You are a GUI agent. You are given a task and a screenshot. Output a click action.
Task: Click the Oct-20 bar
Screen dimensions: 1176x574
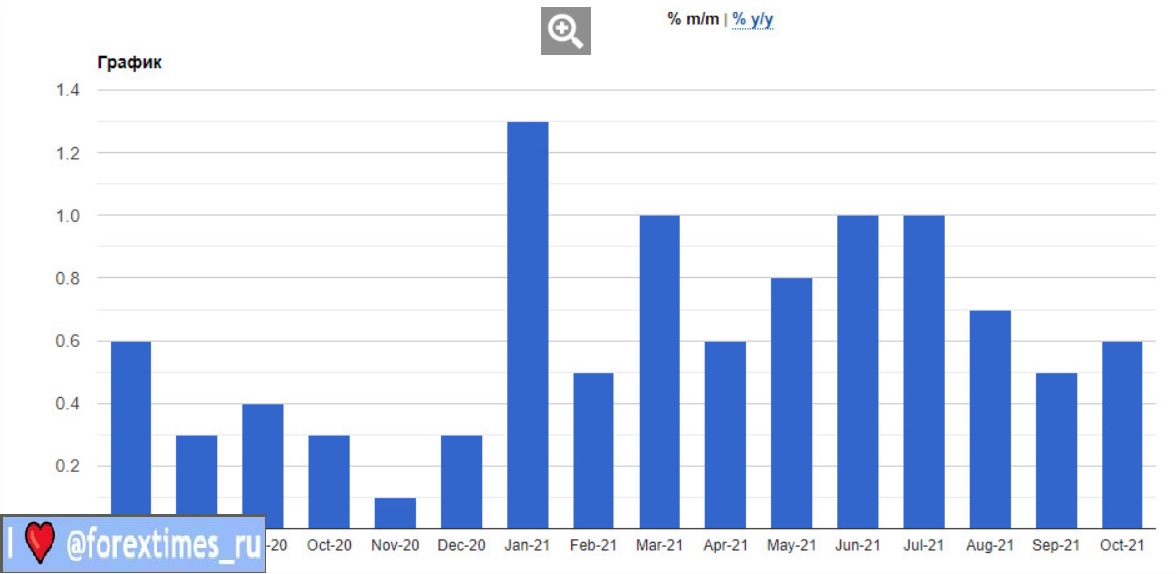[x=329, y=481]
